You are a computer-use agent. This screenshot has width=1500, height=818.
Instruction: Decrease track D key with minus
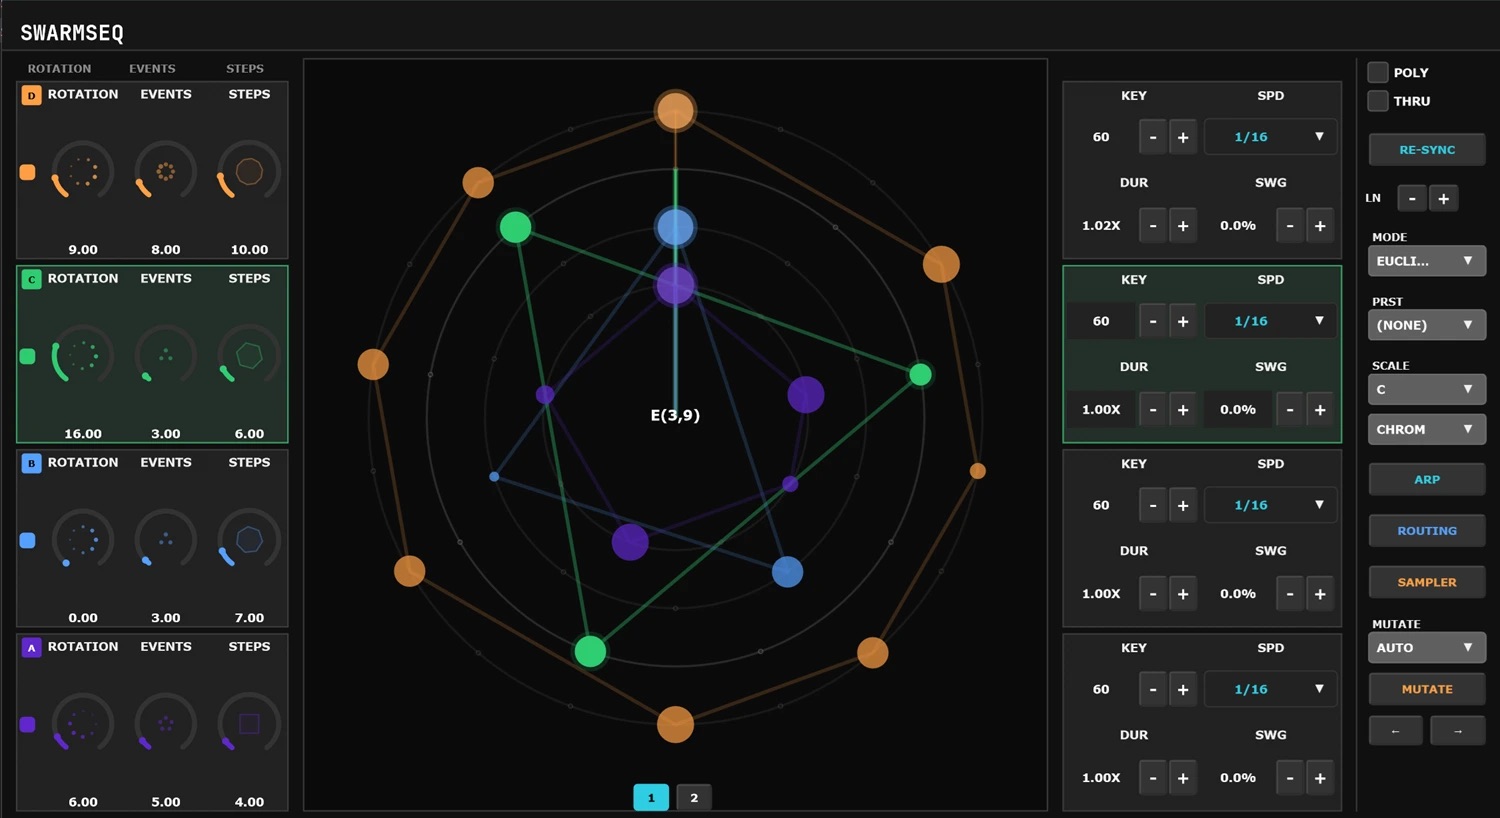tap(1153, 137)
